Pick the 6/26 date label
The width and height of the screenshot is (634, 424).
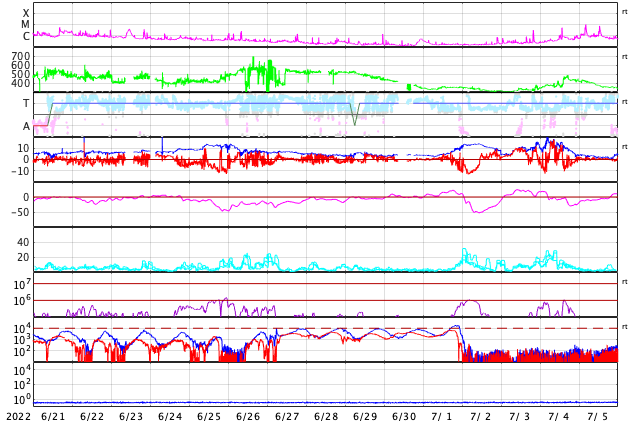point(247,416)
